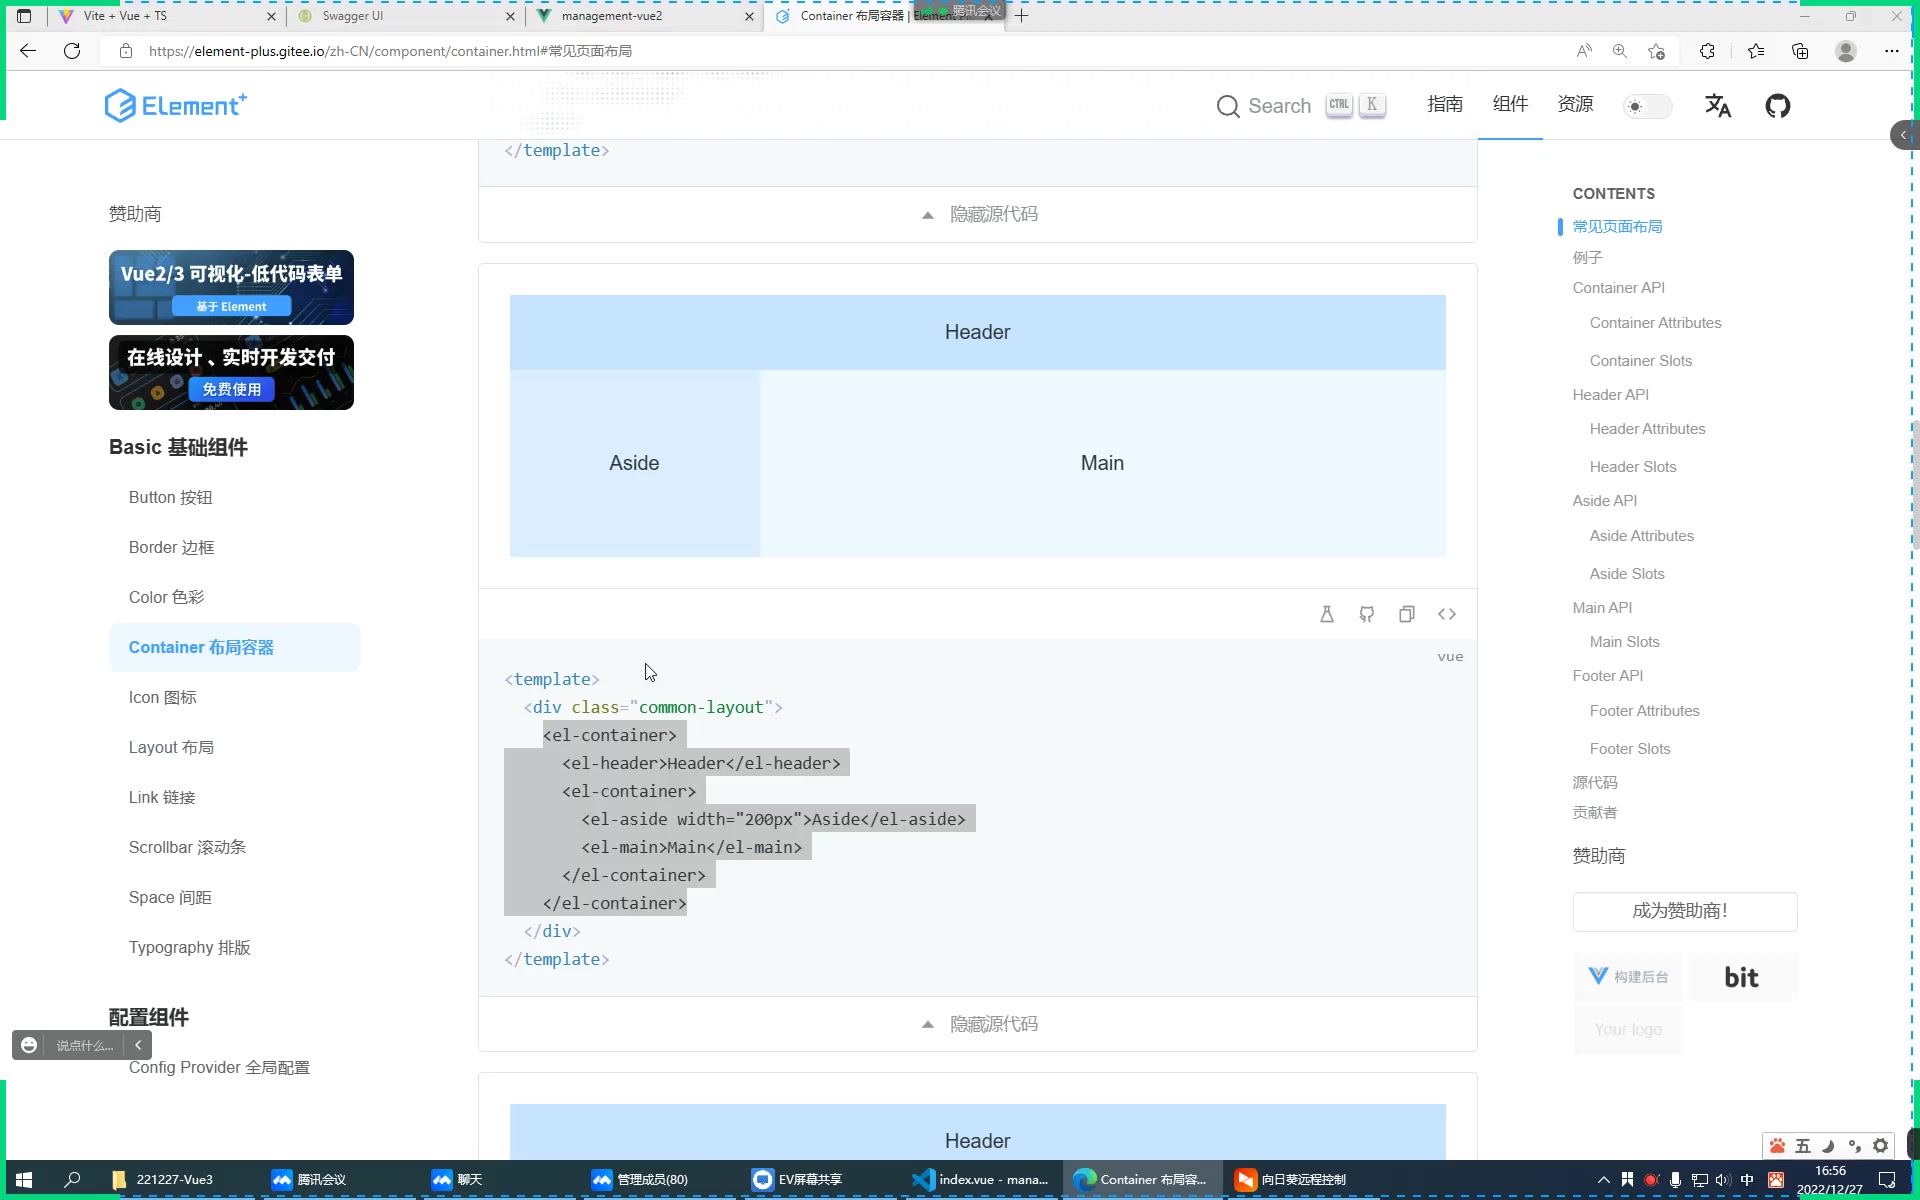Collapse the source code via 隐藏源代码
This screenshot has height=1200, width=1920.
tap(977, 1023)
